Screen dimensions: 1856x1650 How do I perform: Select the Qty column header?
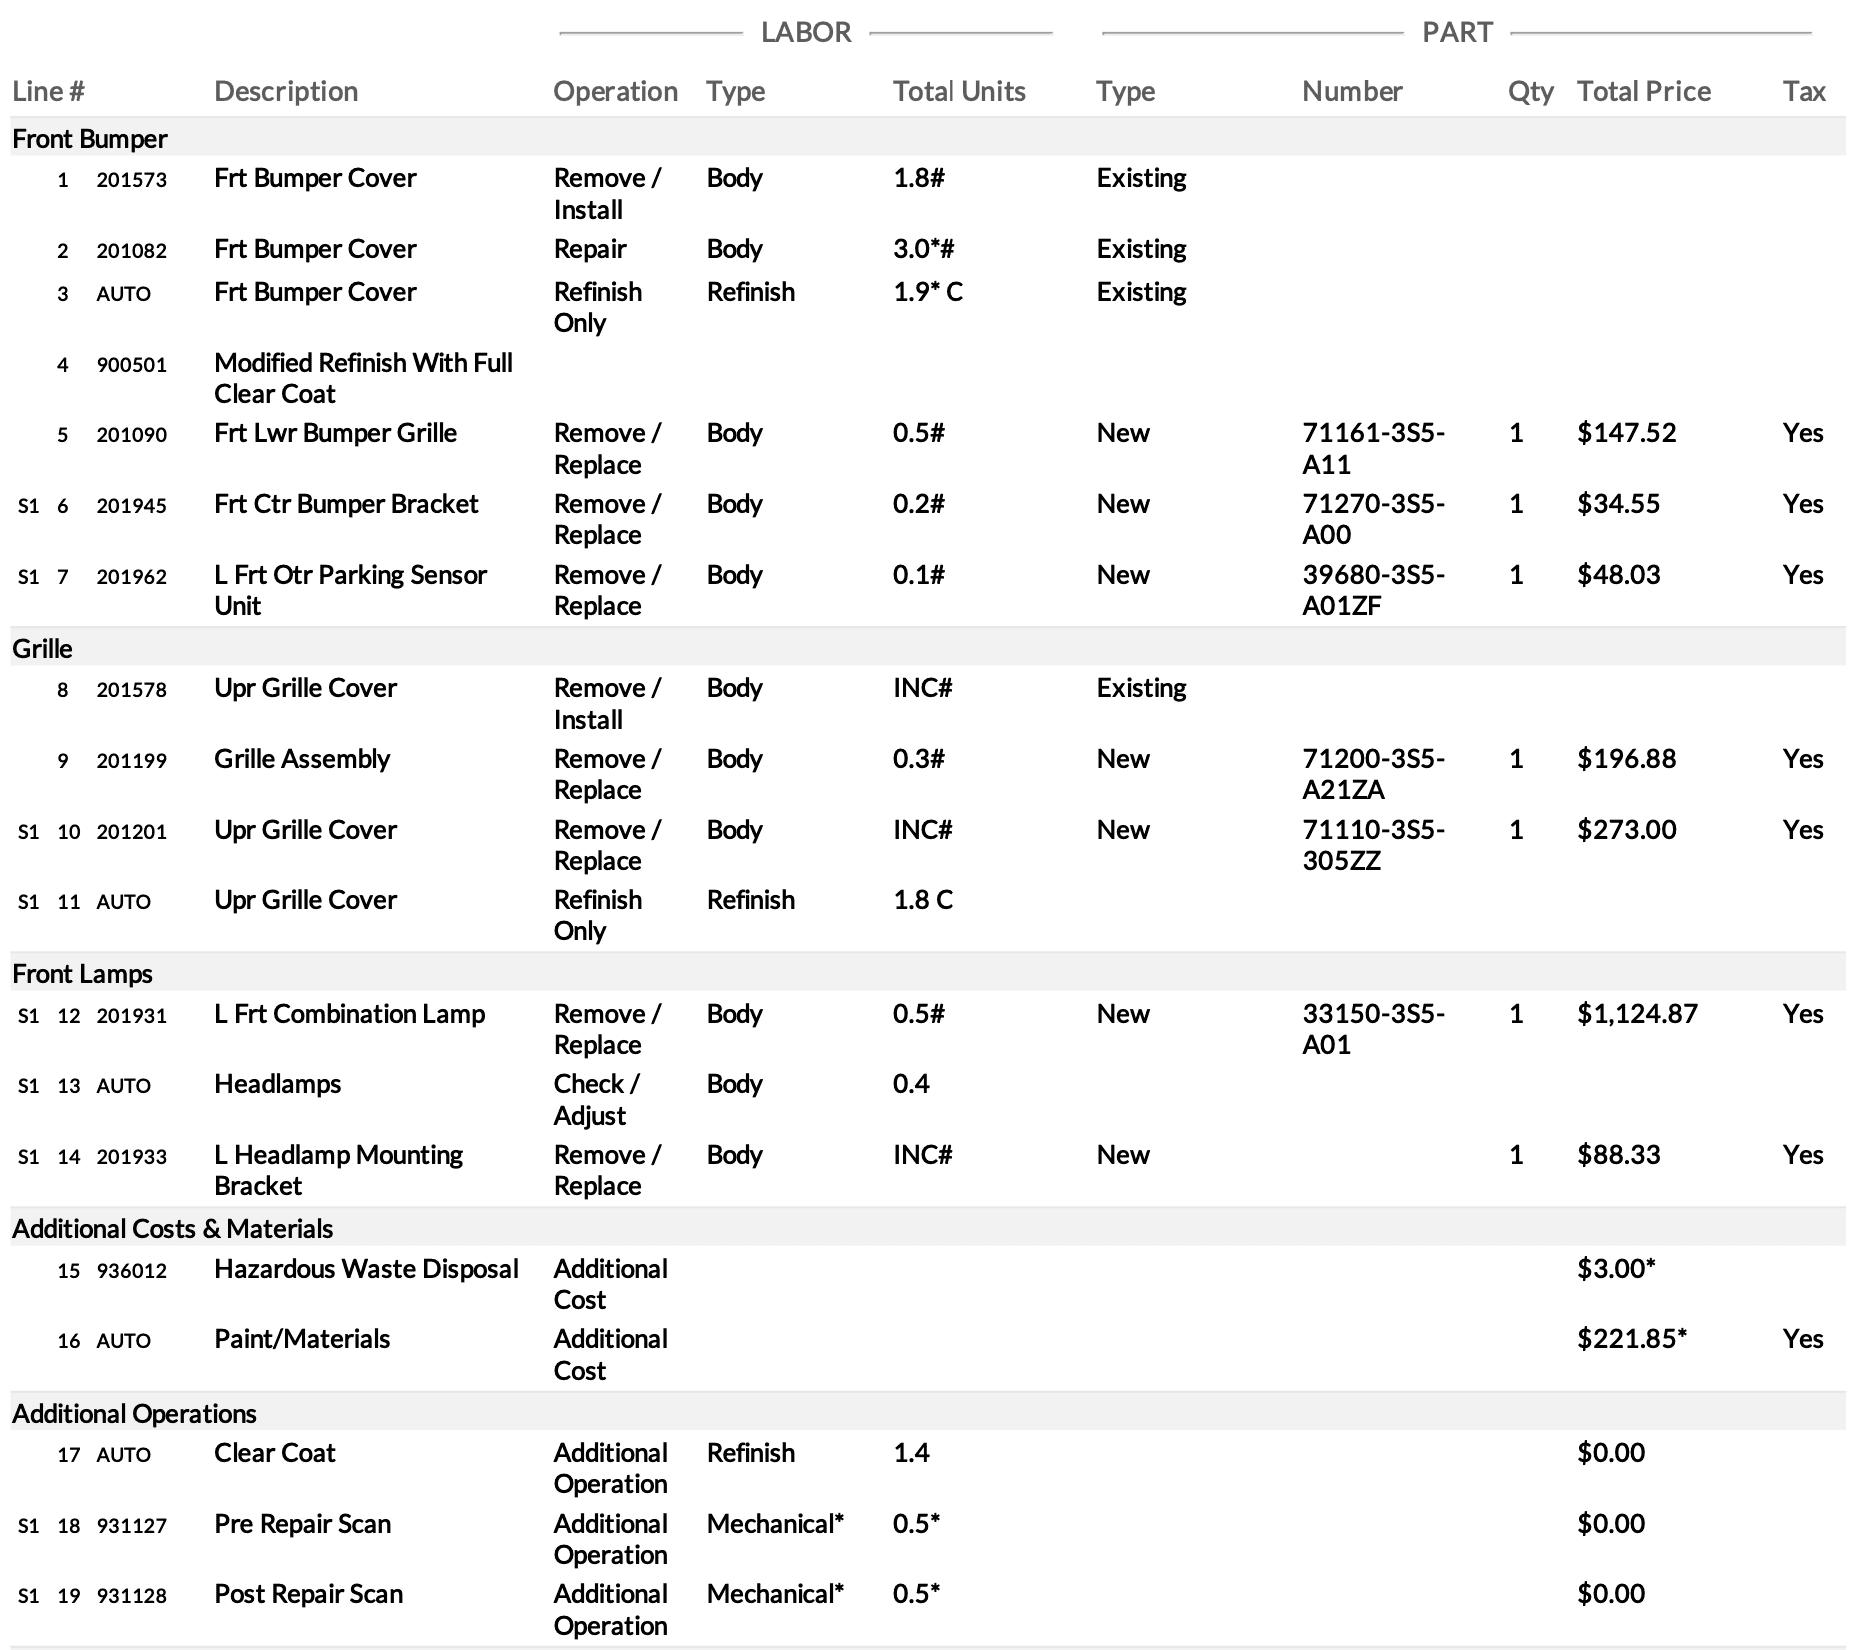pos(1530,91)
